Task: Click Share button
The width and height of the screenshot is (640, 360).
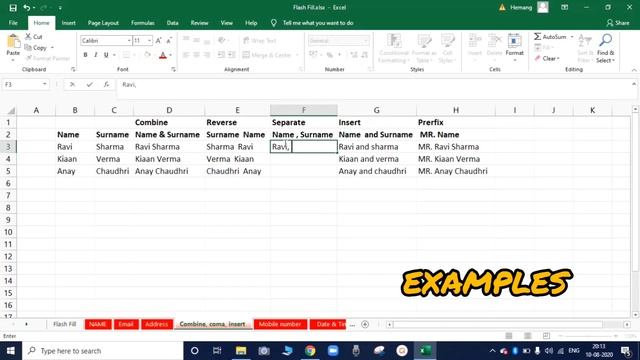Action: 618,23
